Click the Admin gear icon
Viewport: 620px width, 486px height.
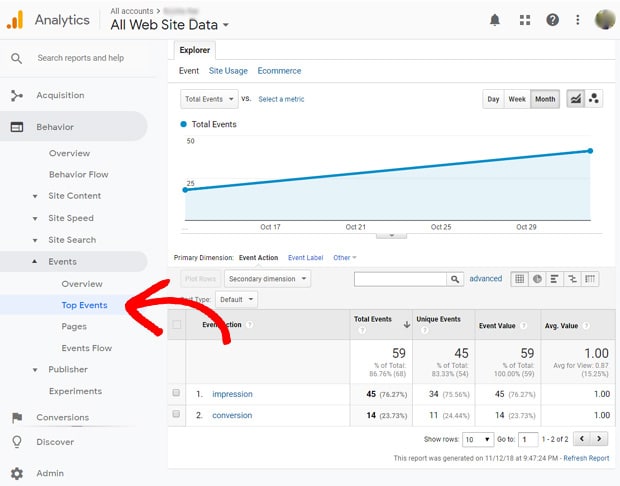[17, 473]
